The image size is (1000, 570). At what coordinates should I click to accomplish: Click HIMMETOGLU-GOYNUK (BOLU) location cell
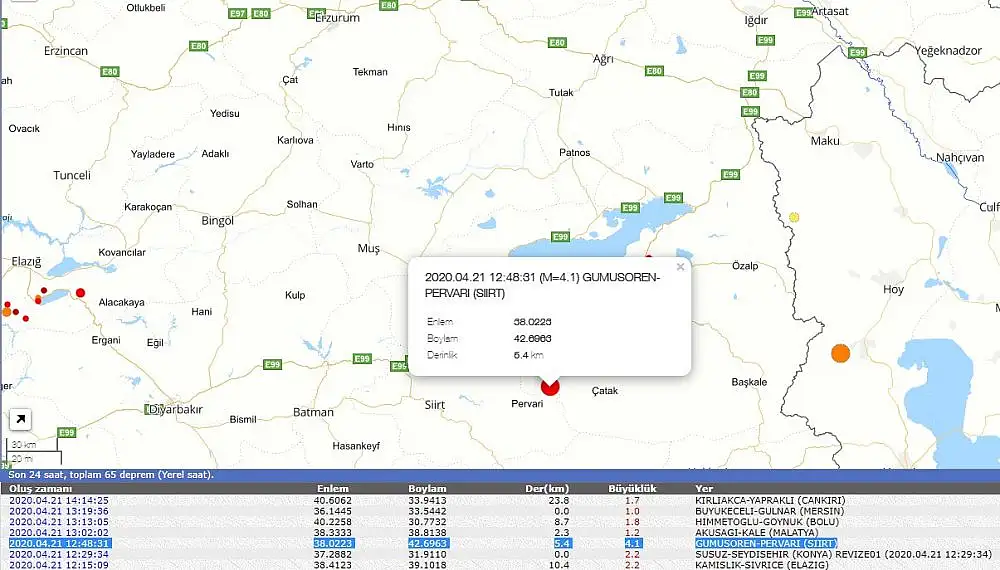click(x=767, y=522)
